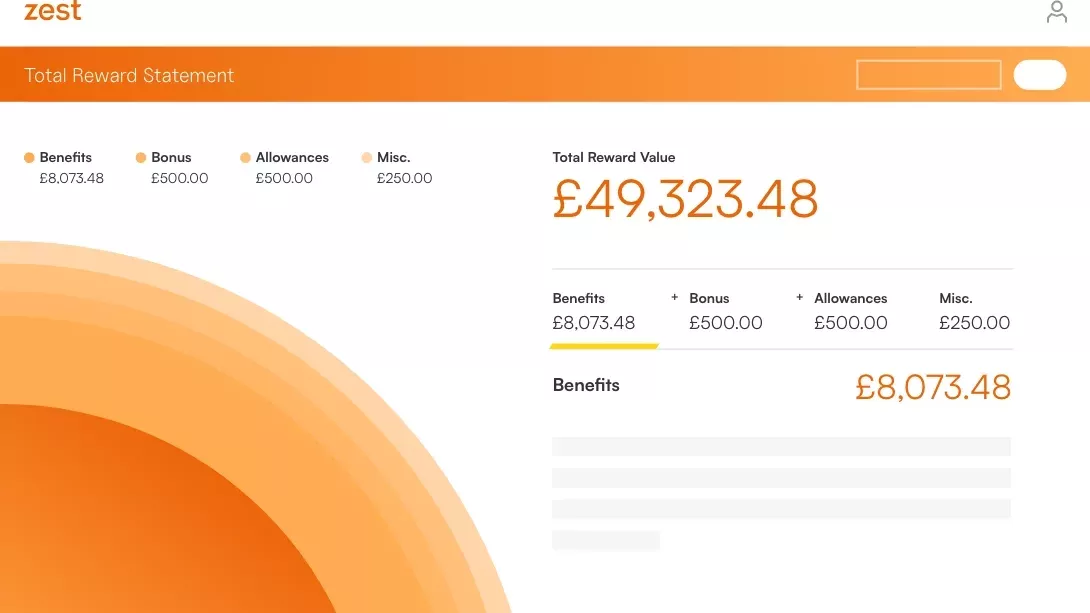Click the white pill button in header

(x=1040, y=75)
